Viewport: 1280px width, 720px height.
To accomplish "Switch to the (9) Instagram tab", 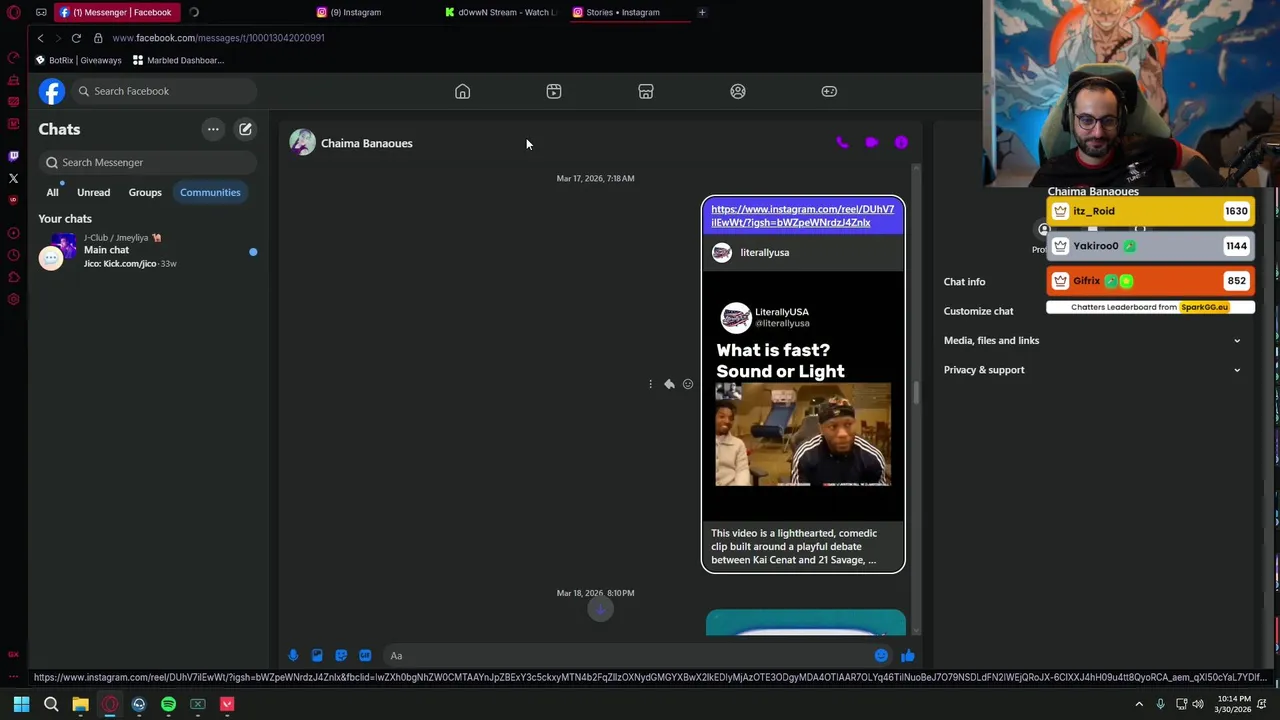I will click(x=355, y=12).
